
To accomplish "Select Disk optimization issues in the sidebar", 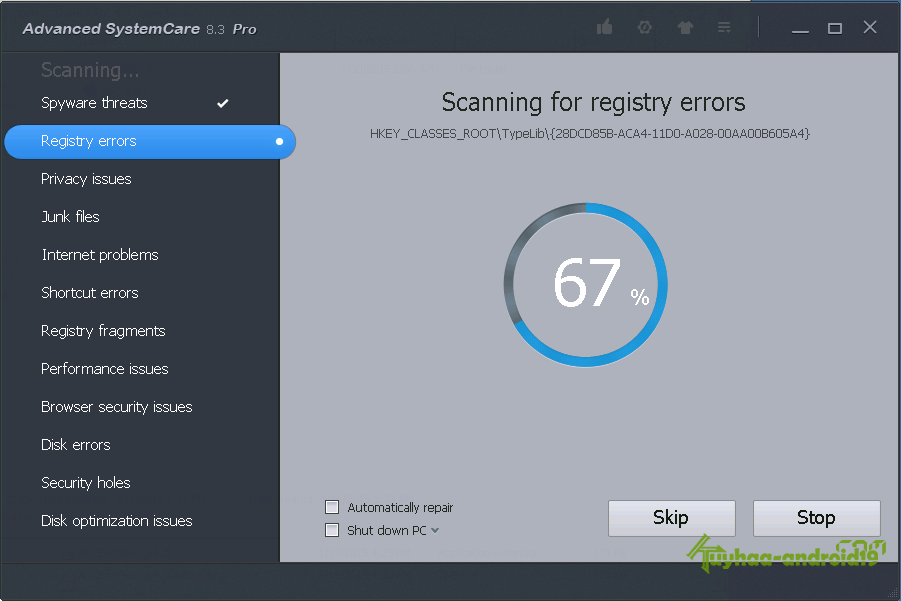I will (x=117, y=521).
